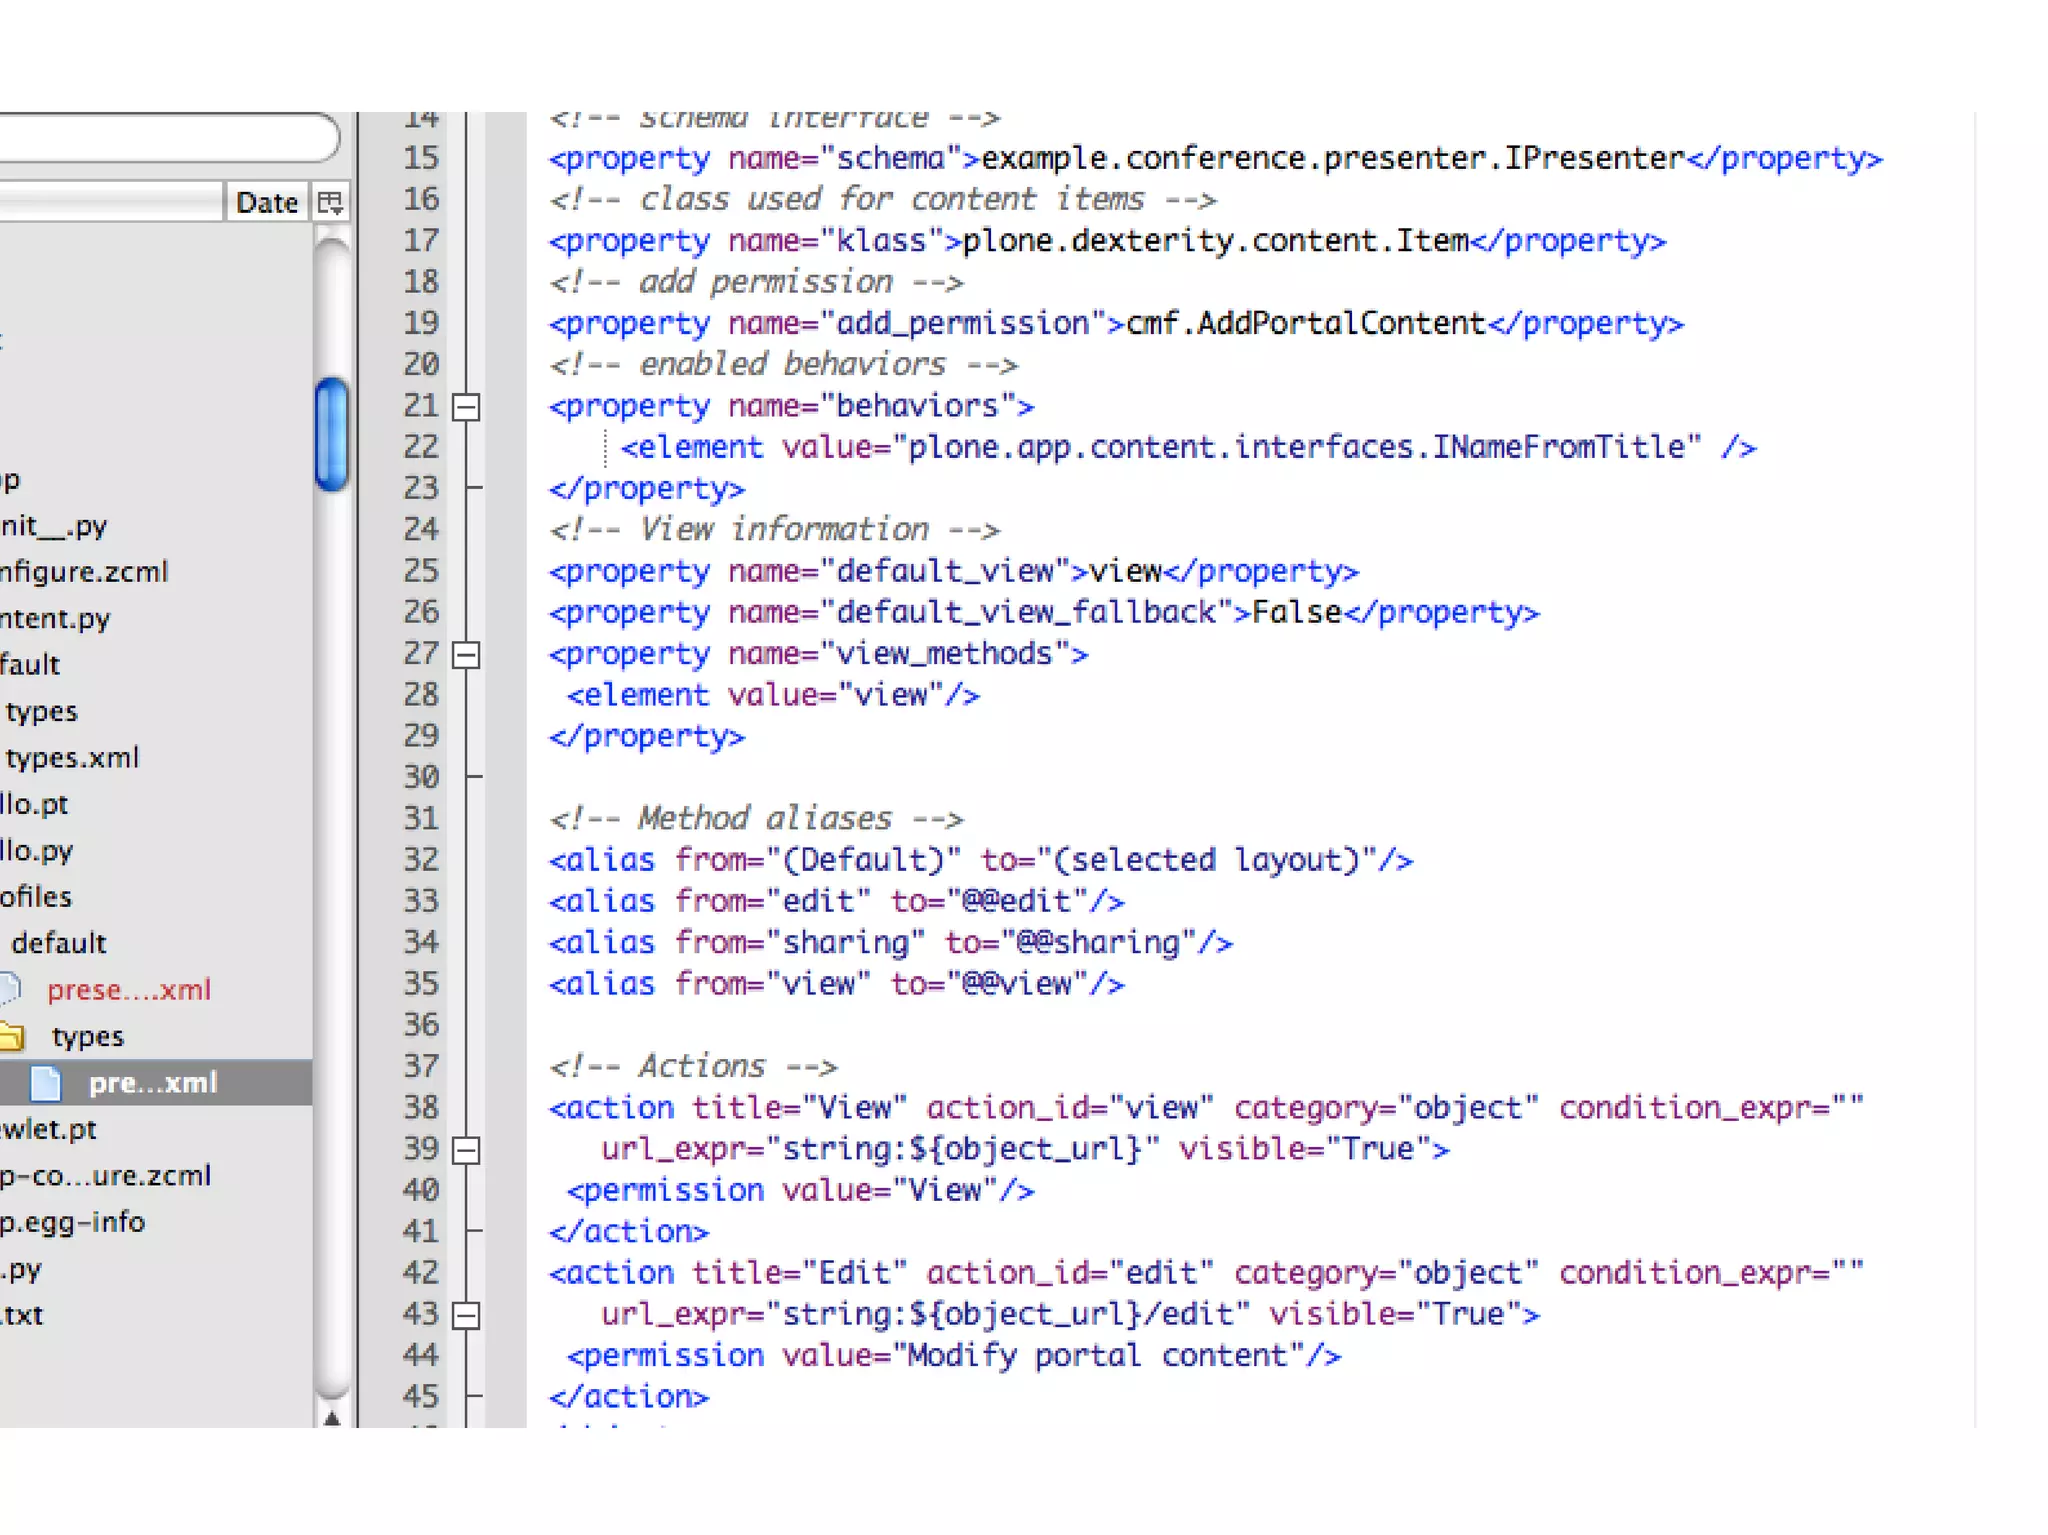Open the p-co...ure.zcml file

click(105, 1175)
